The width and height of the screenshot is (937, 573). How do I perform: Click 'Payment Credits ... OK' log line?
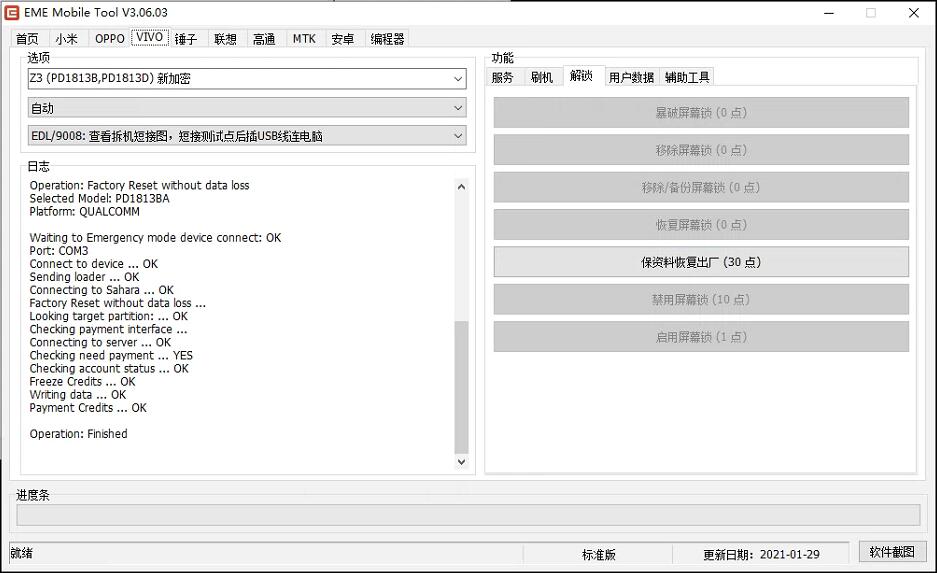pos(88,407)
